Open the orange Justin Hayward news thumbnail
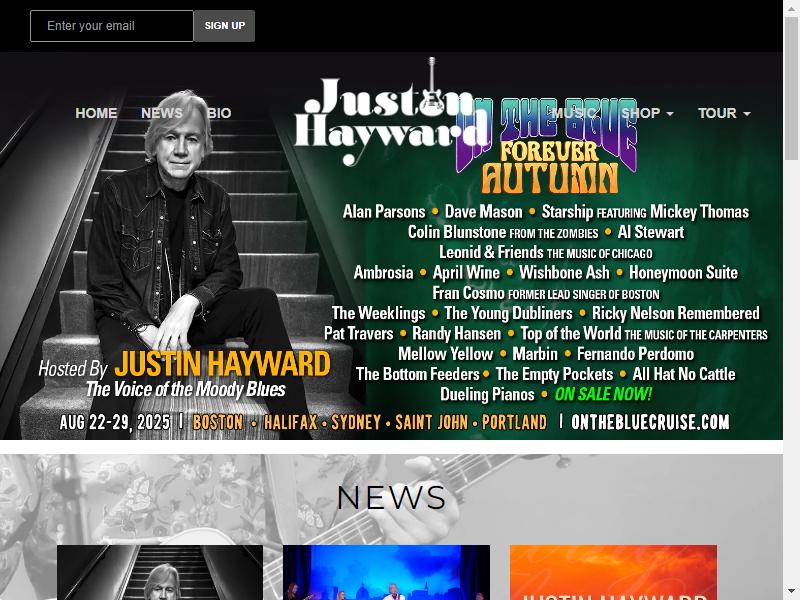Viewport: 800px width, 600px height. coord(613,572)
